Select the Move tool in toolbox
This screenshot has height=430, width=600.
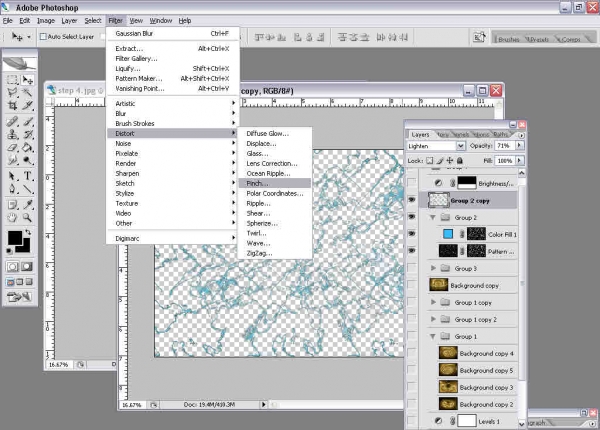click(28, 80)
